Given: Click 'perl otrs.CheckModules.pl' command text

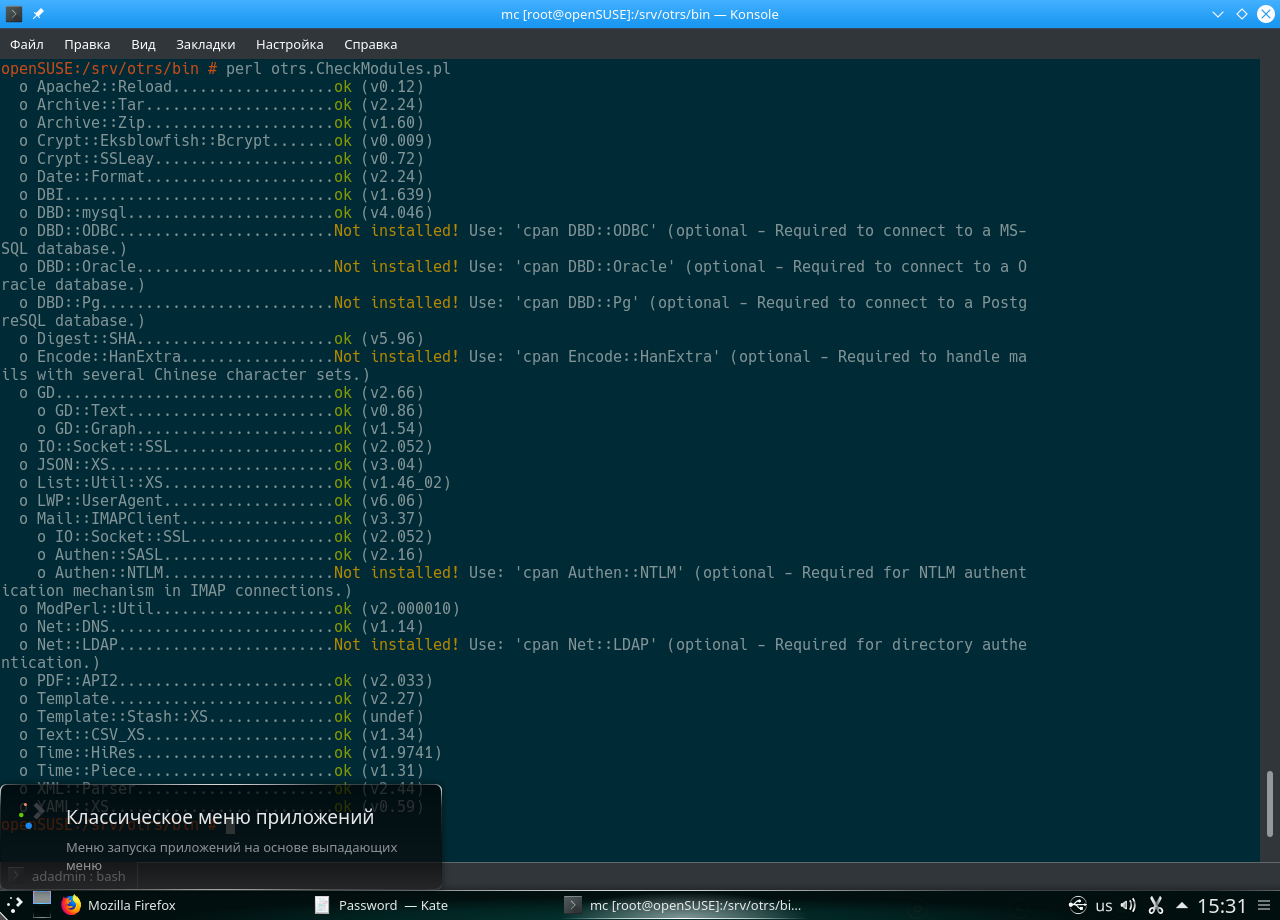Looking at the screenshot, I should click(x=338, y=69).
